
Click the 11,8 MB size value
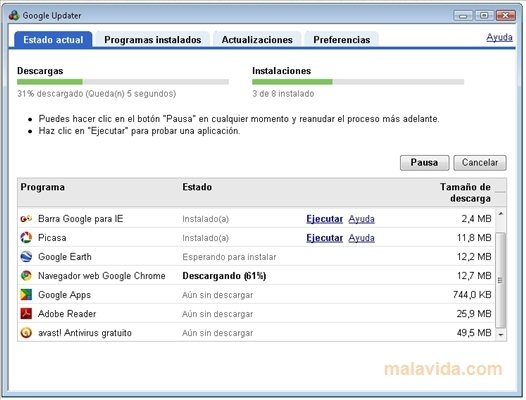(x=474, y=238)
